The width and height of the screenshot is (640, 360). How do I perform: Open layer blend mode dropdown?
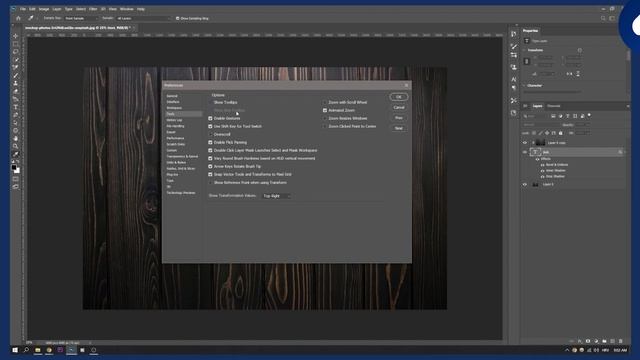pyautogui.click(x=541, y=125)
